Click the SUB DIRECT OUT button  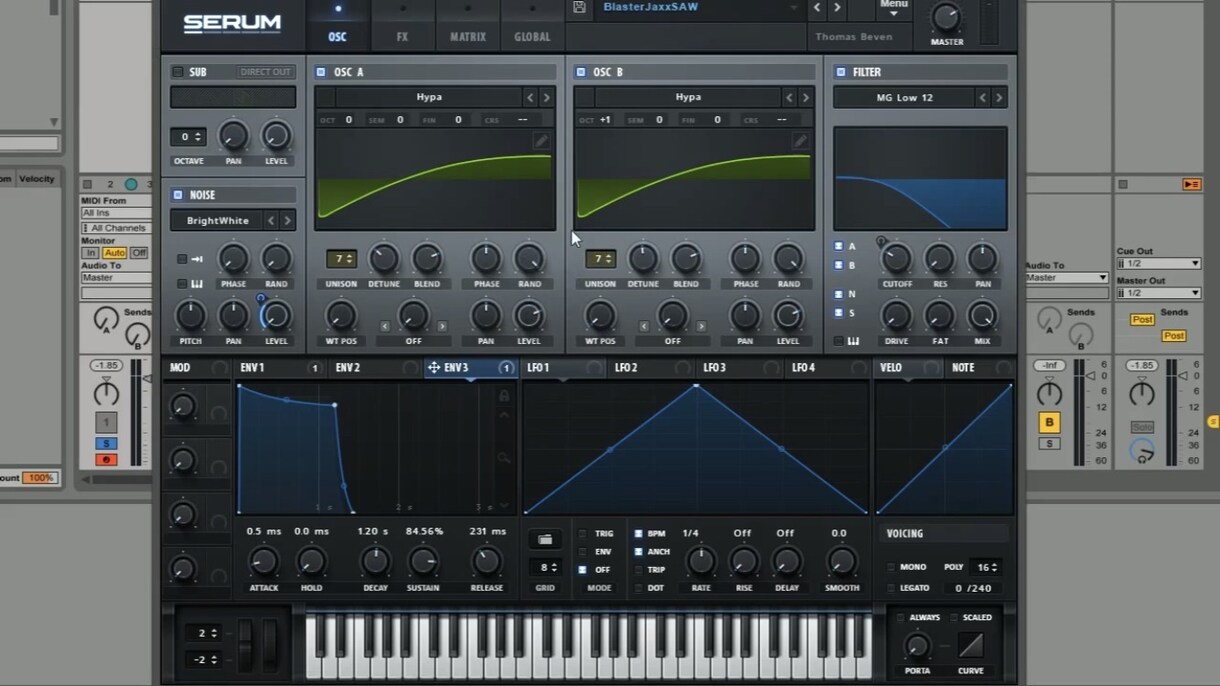(265, 72)
